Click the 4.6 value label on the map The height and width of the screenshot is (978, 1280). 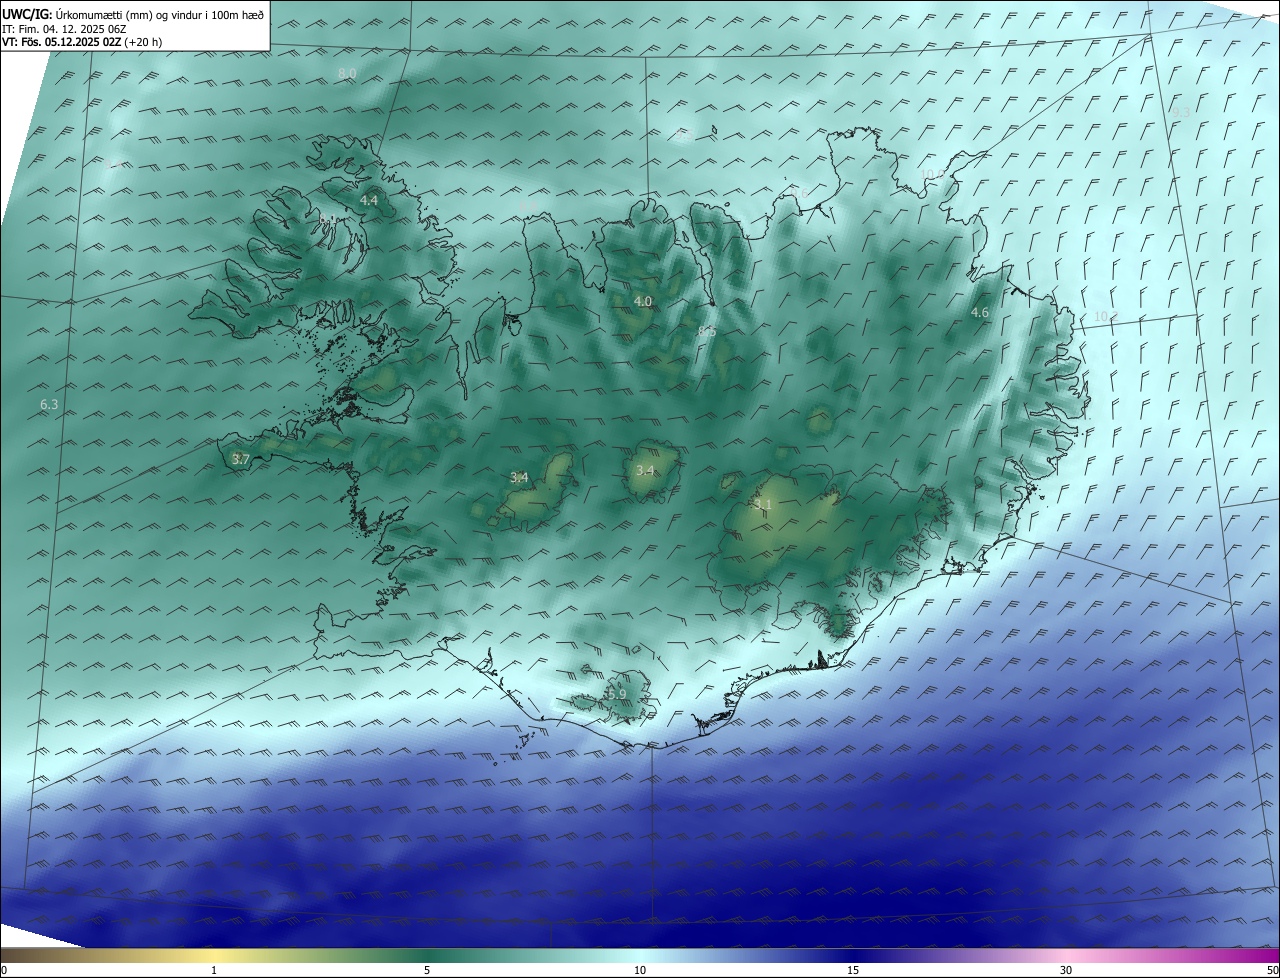coord(980,313)
